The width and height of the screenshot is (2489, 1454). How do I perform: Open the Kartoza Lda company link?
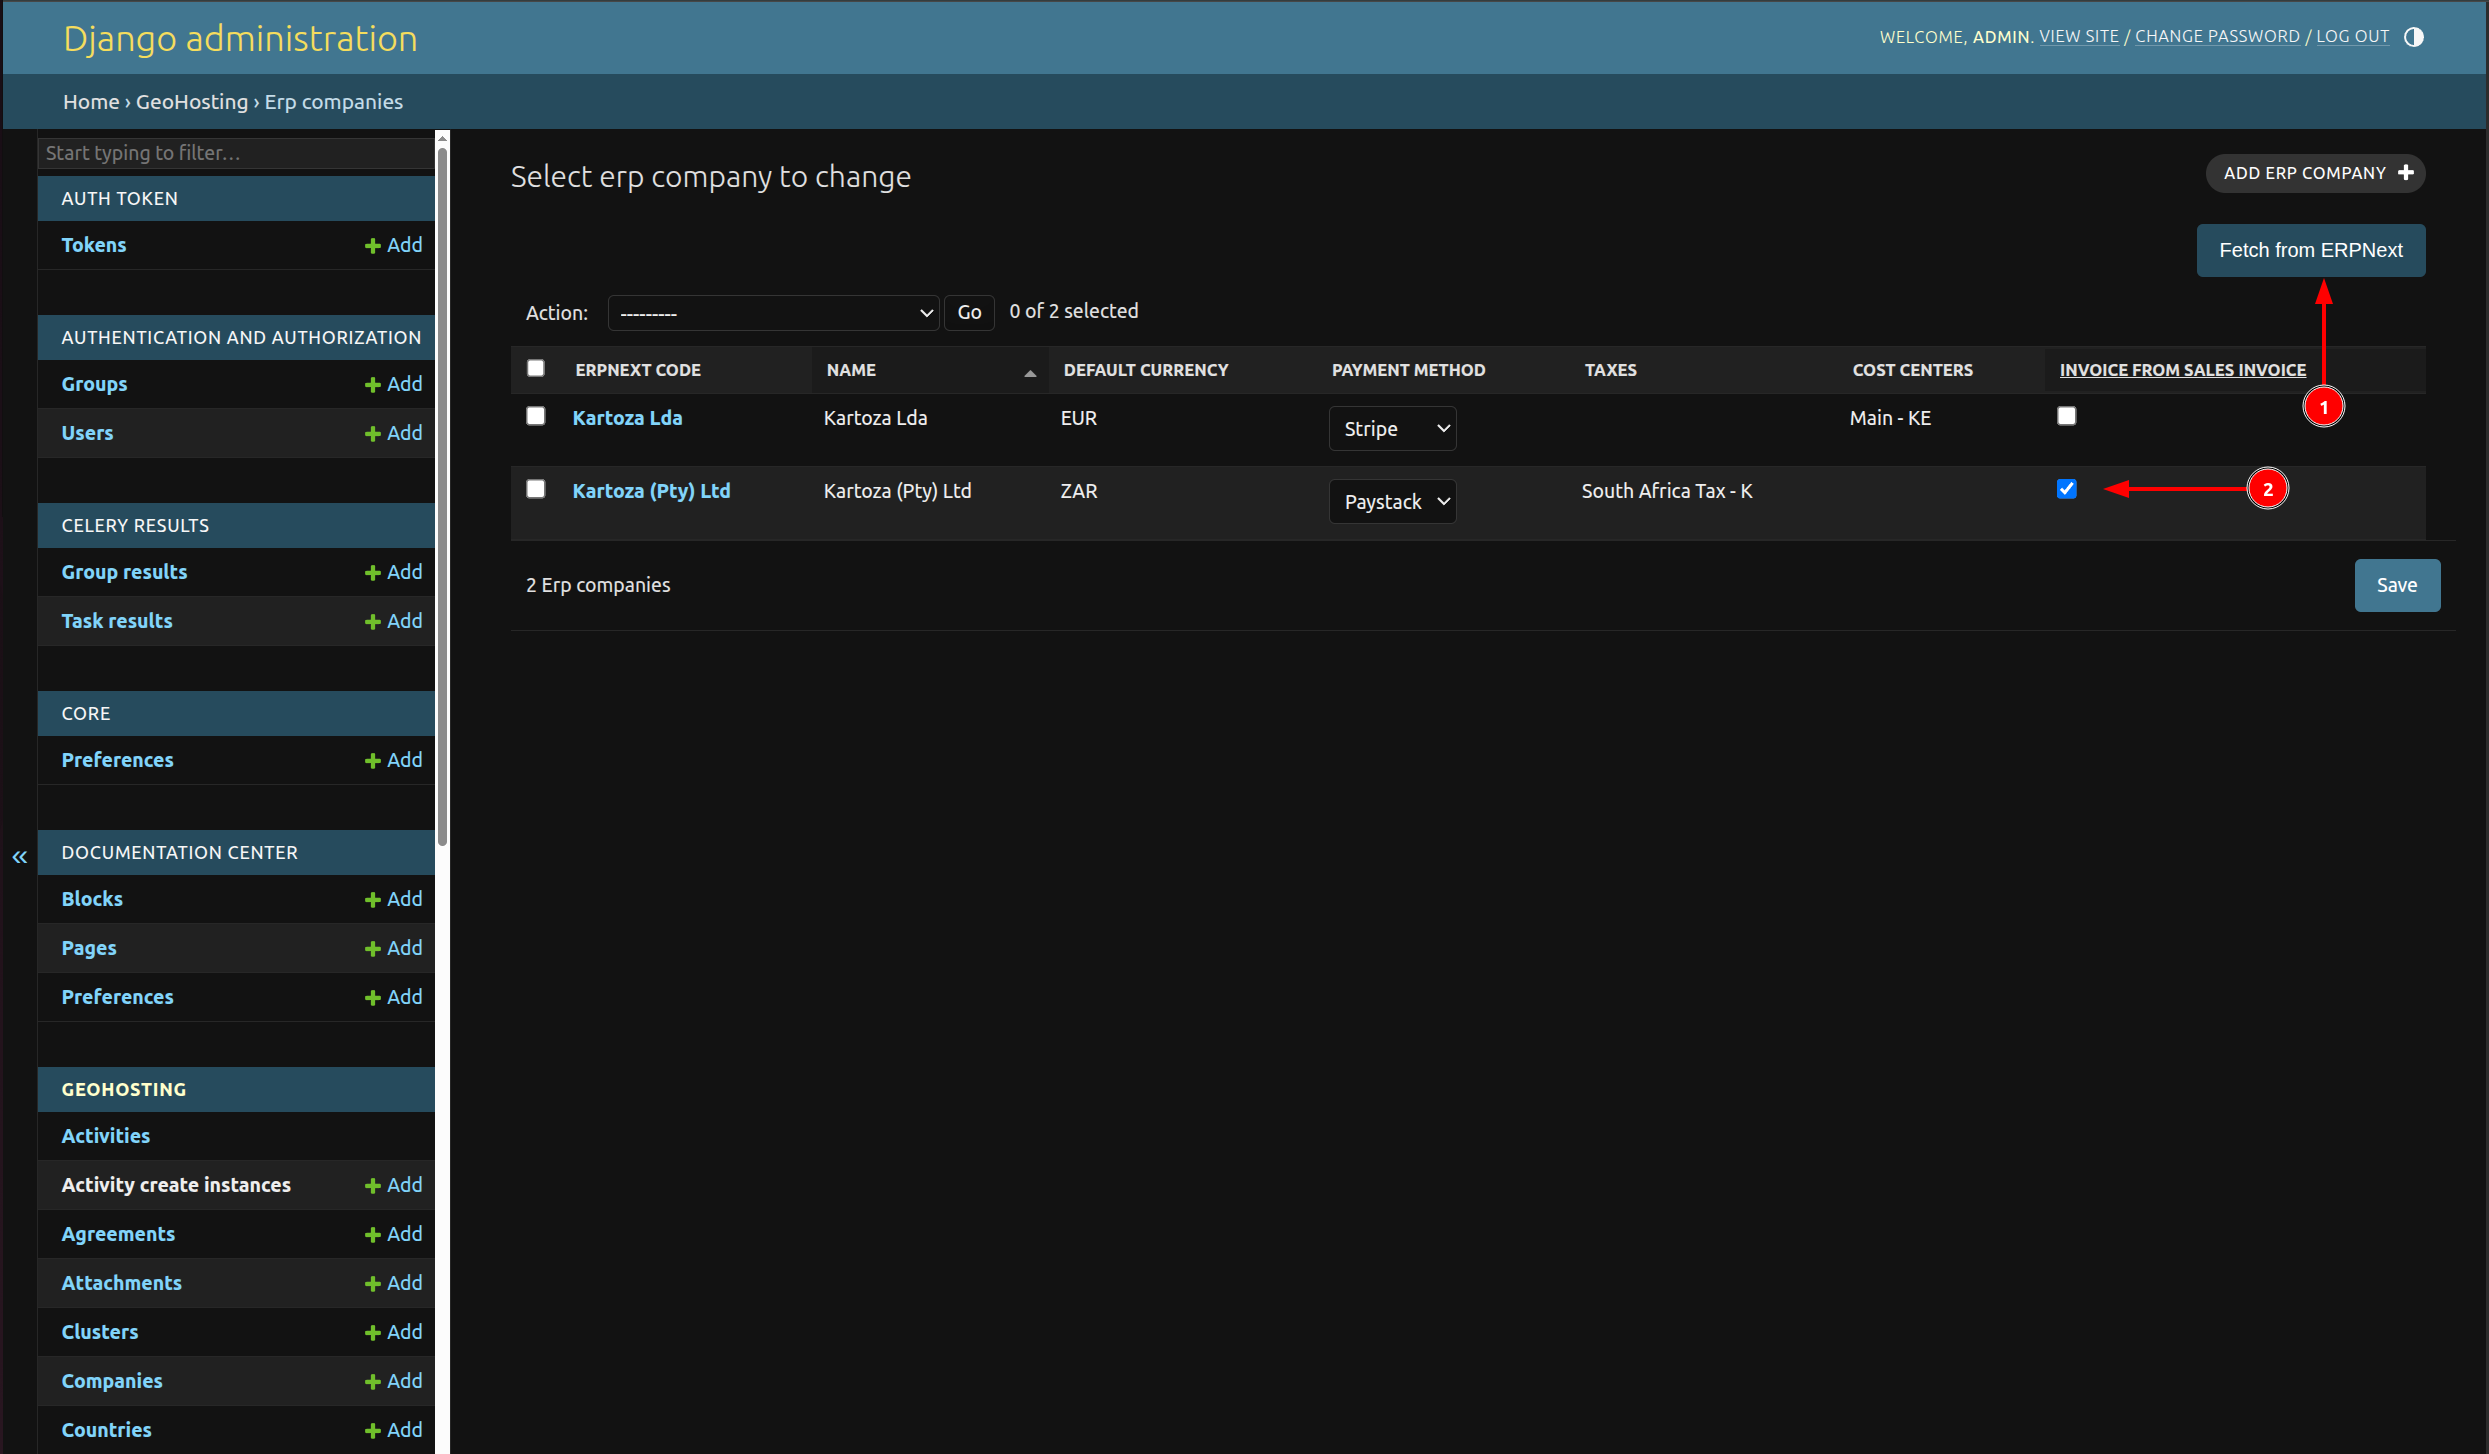click(x=627, y=418)
